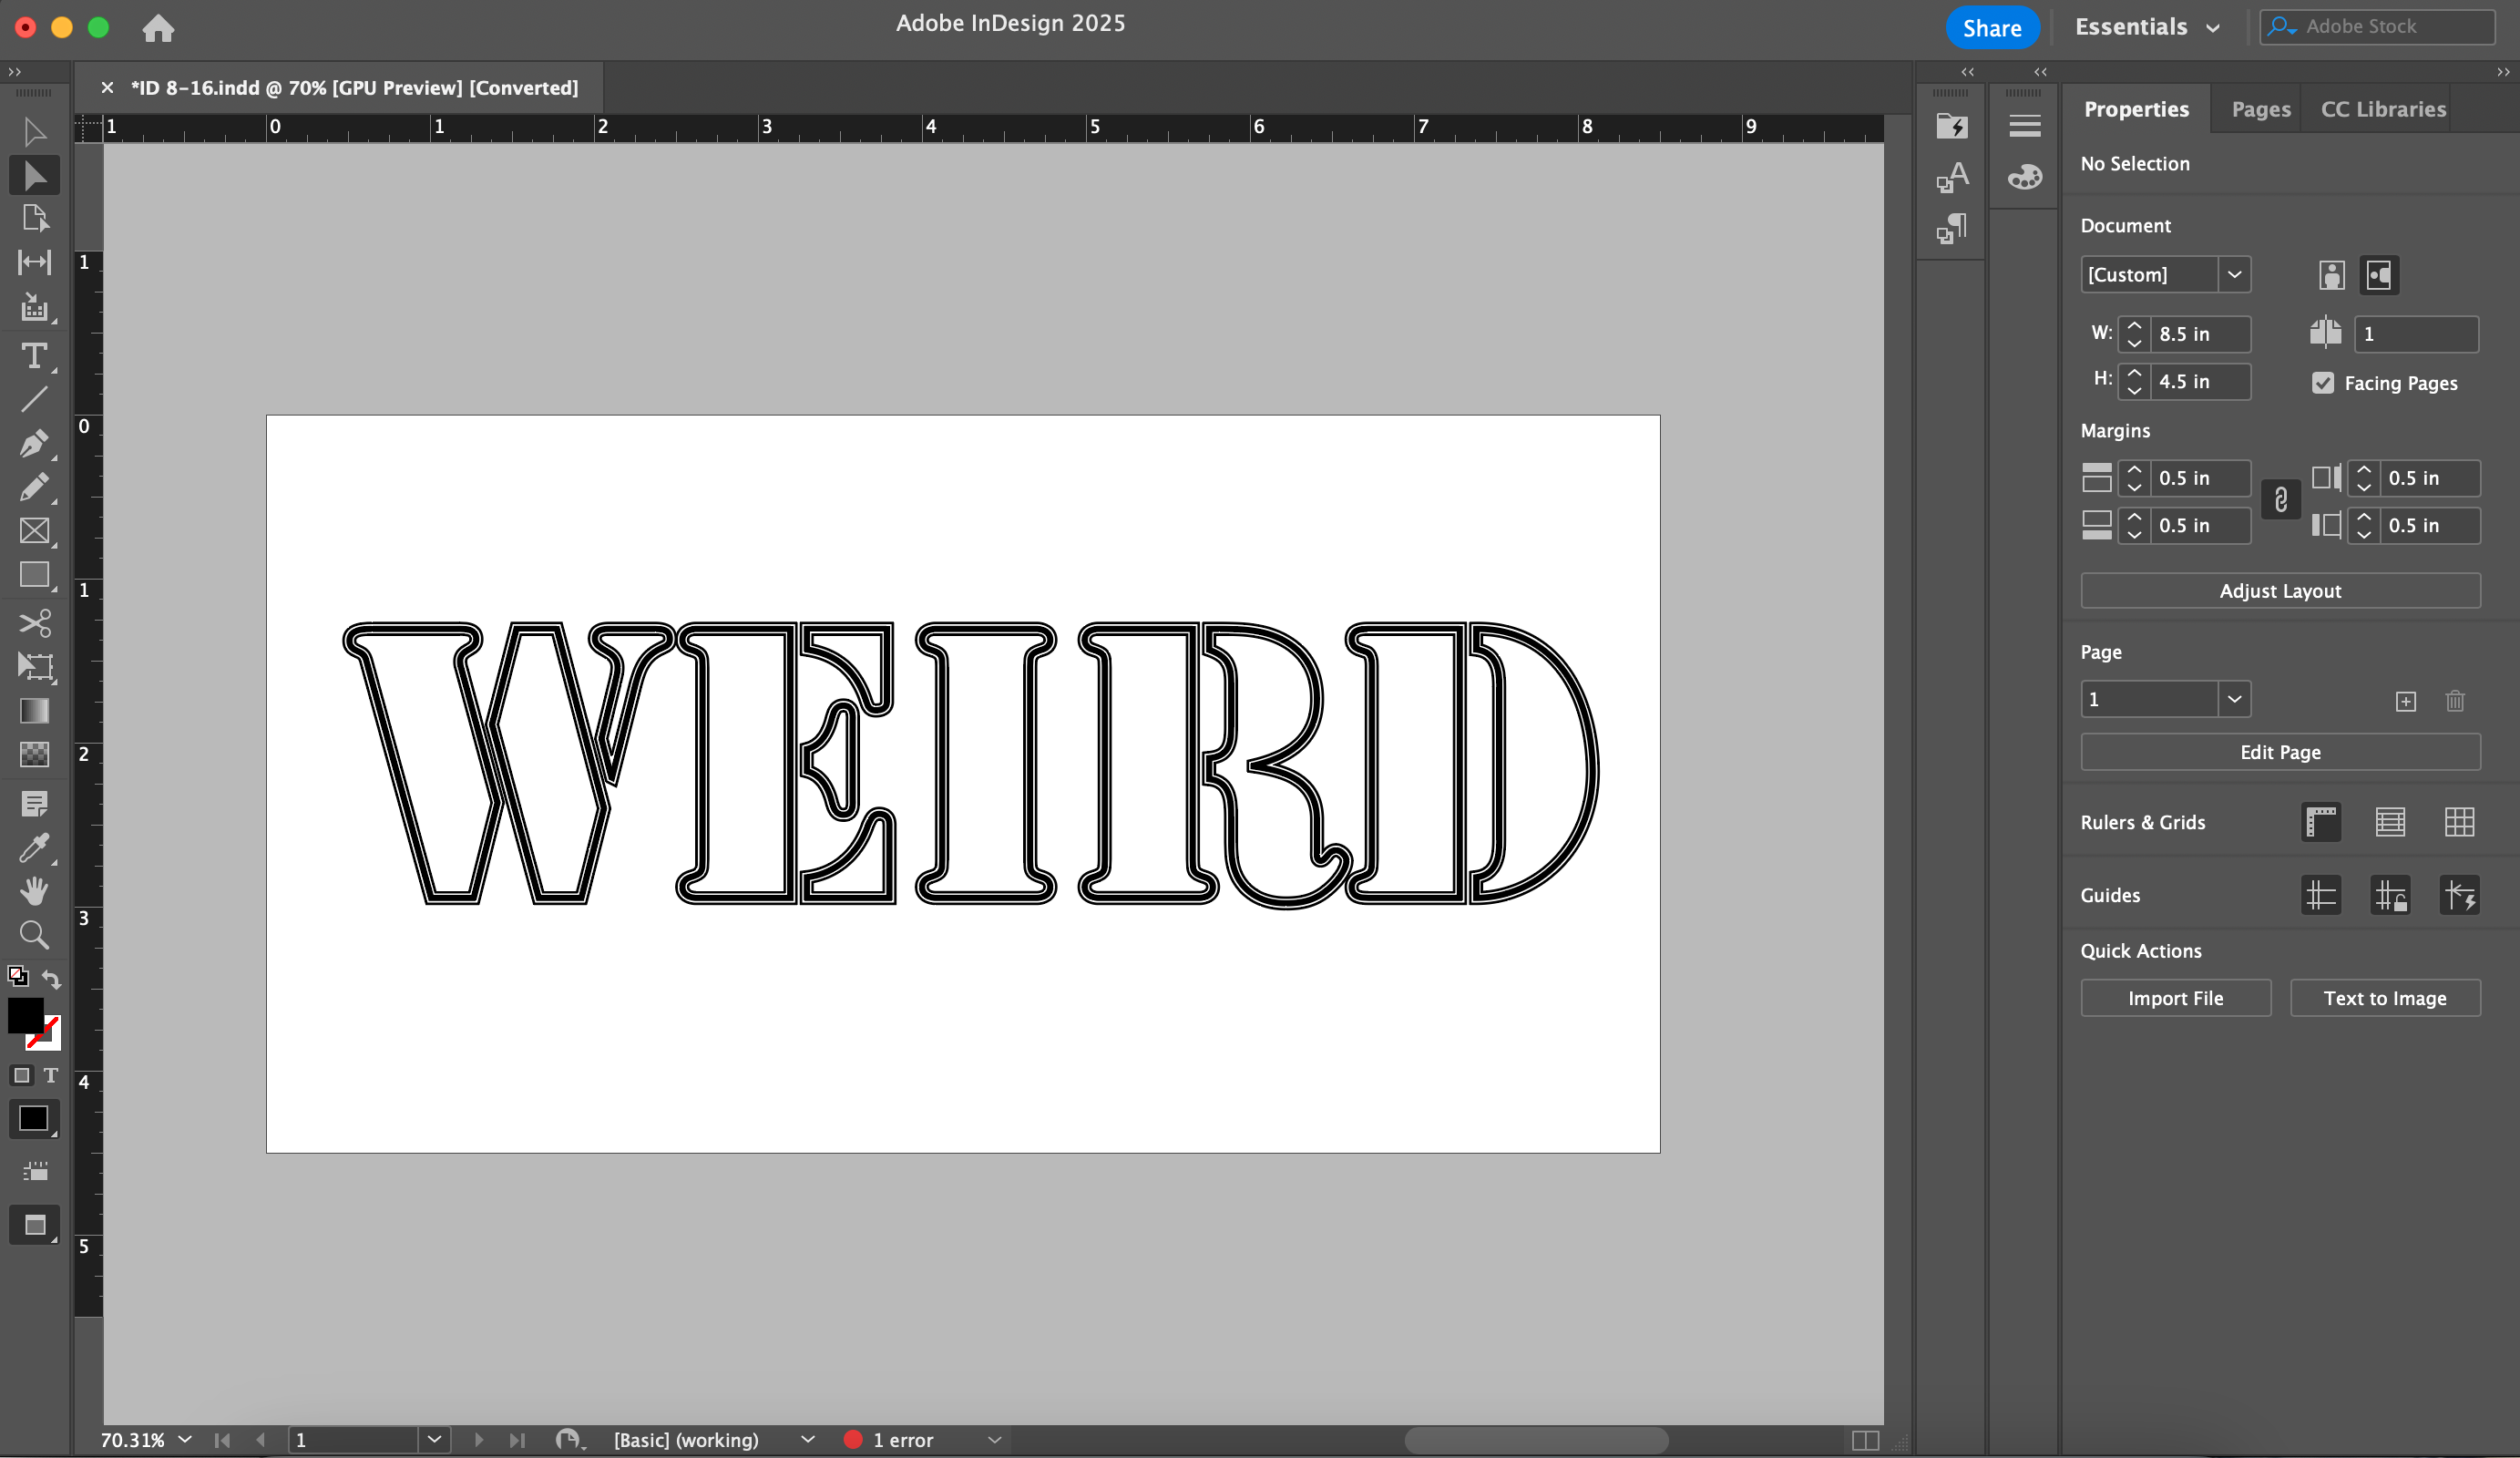This screenshot has height=1458, width=2520.
Task: Click the Home icon
Action: (158, 28)
